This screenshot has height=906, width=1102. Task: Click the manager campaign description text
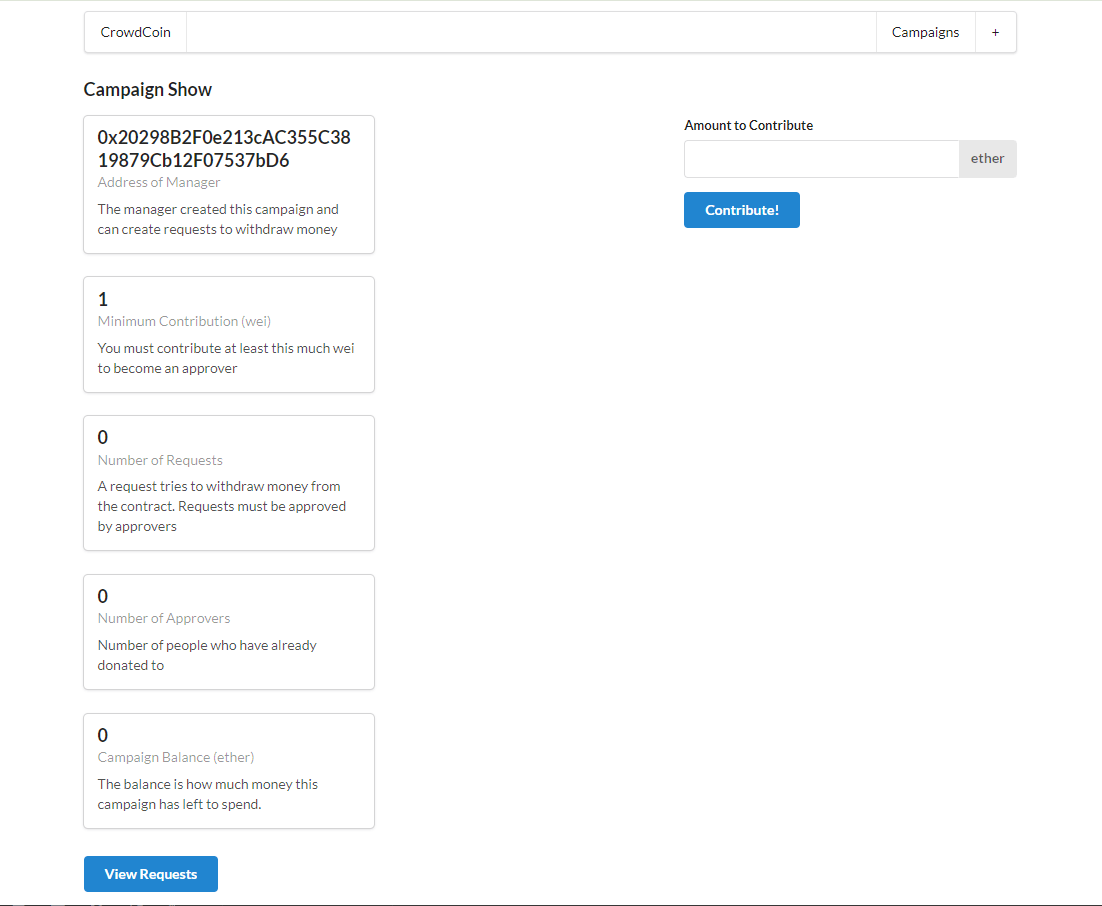tap(218, 219)
